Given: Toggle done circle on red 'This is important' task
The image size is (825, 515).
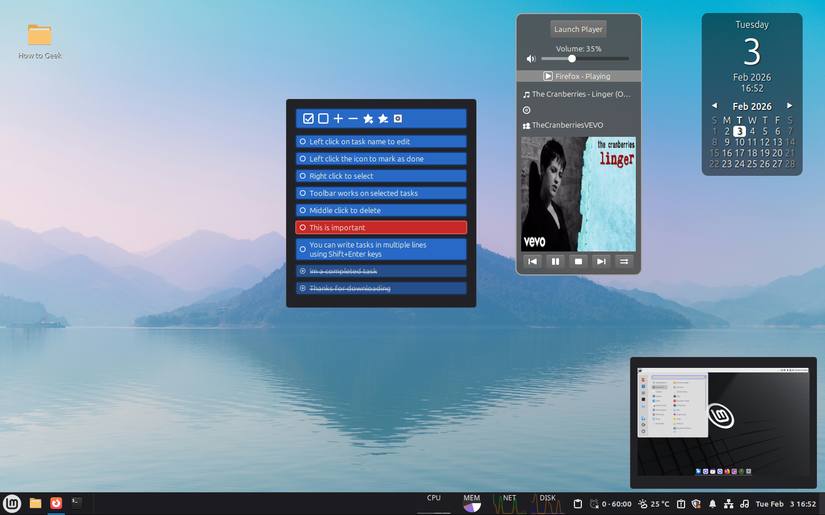Looking at the screenshot, I should [303, 227].
